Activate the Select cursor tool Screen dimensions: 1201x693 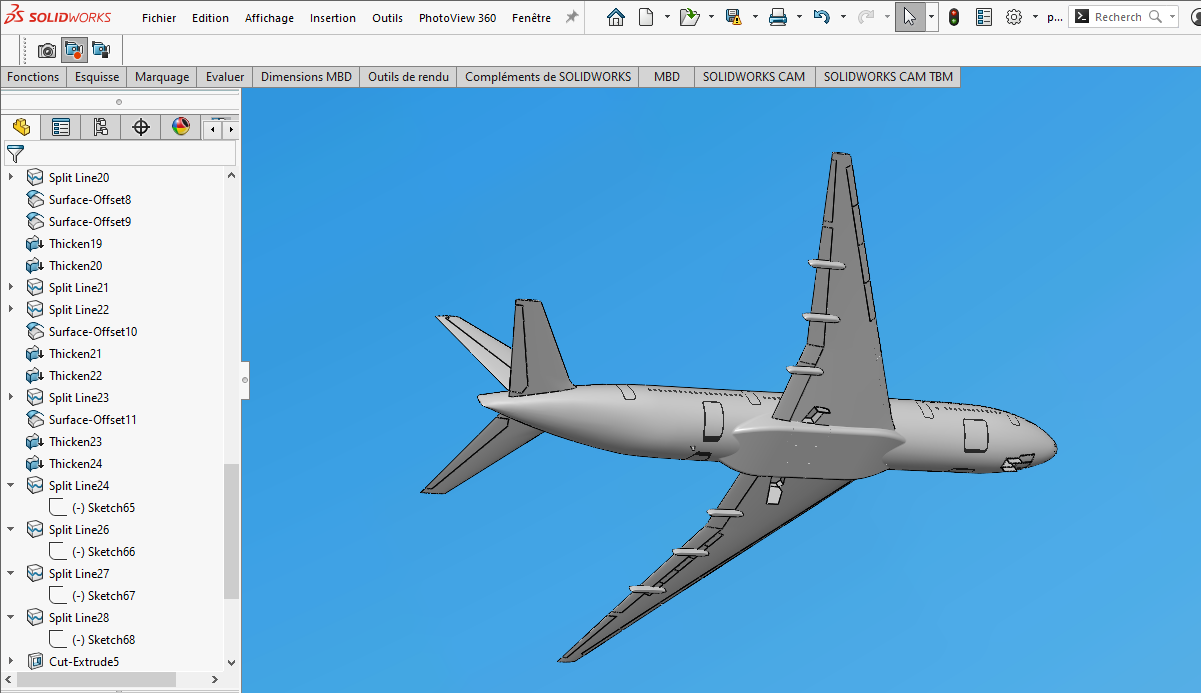(910, 17)
